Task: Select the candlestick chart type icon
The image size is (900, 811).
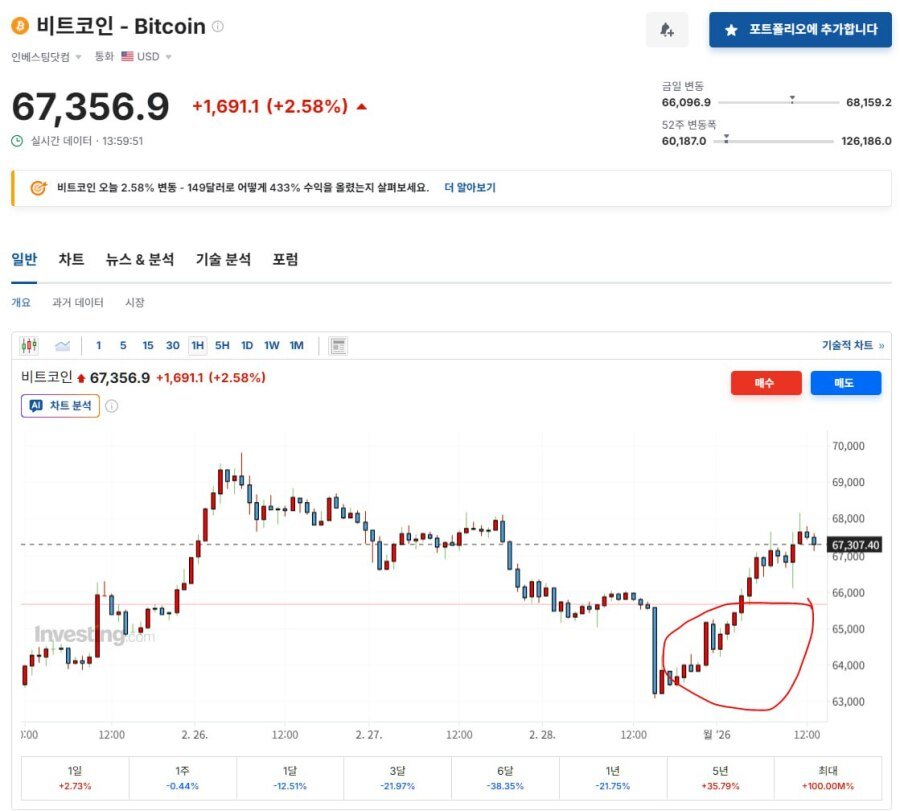Action: [29, 344]
